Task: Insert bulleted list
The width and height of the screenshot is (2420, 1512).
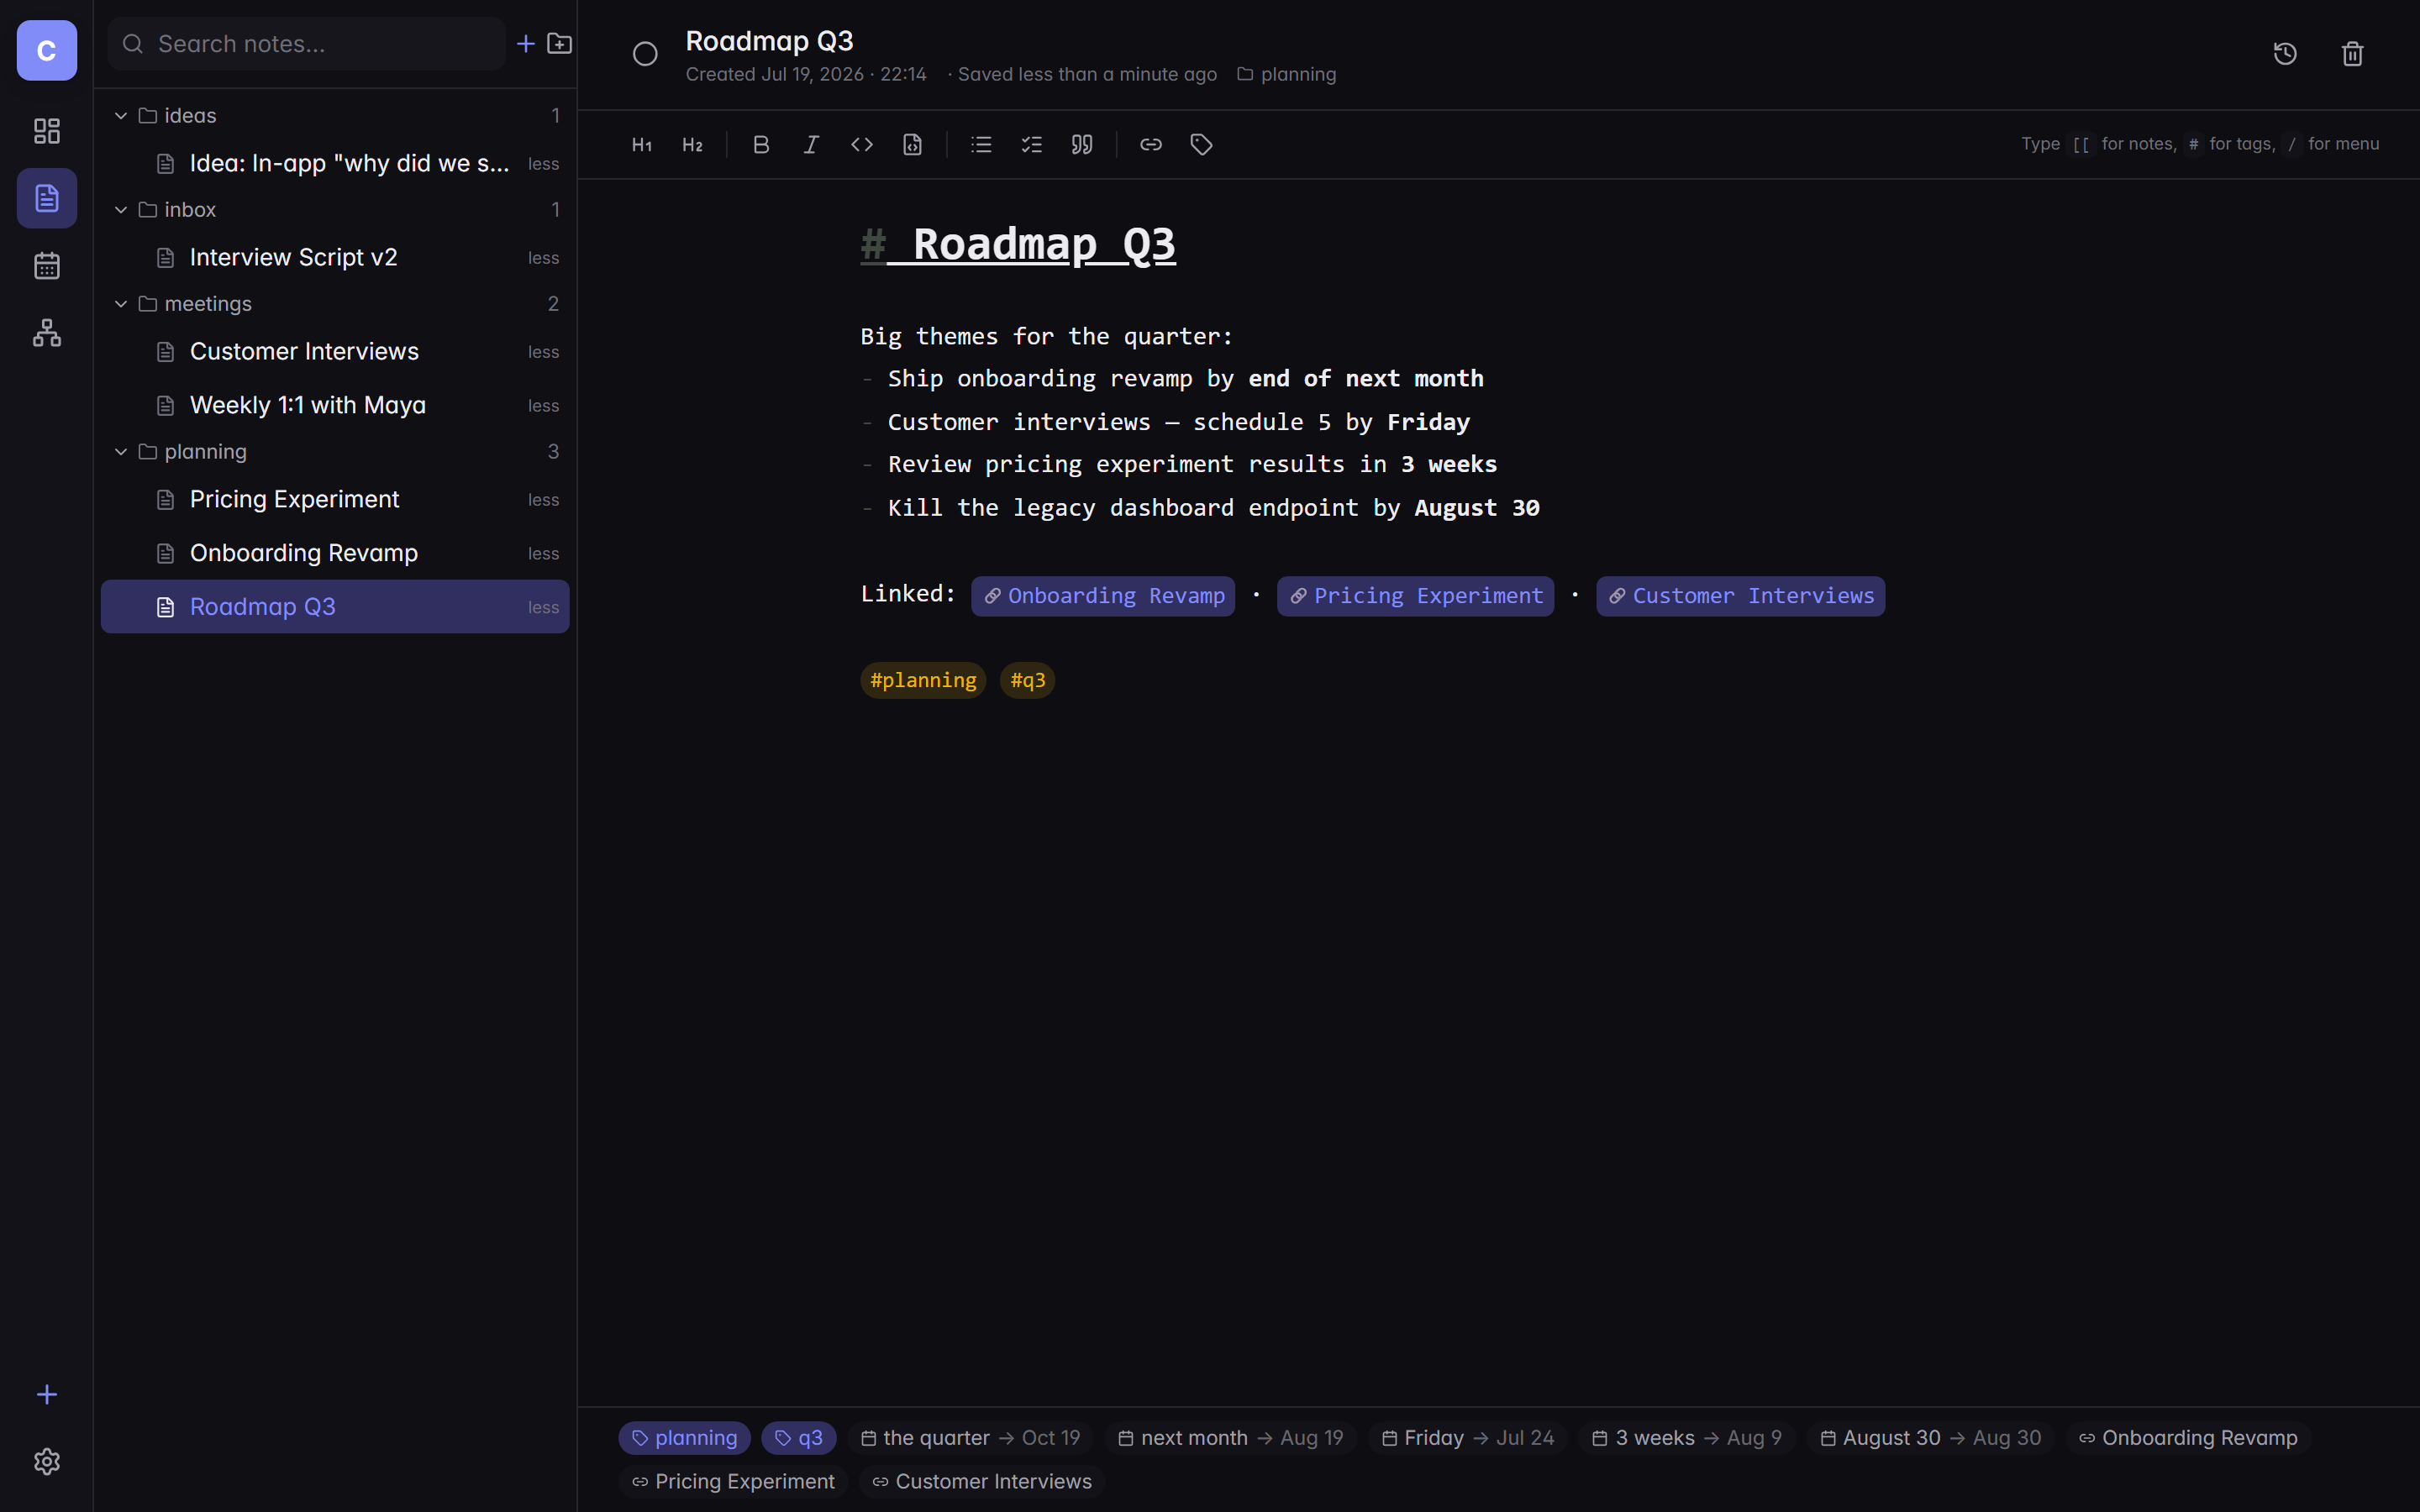Action: click(981, 145)
